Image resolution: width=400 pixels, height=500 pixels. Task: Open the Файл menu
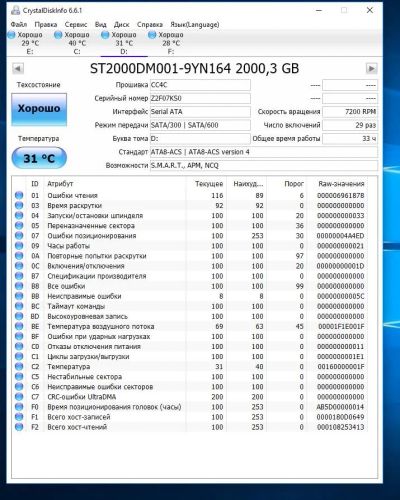pos(19,24)
